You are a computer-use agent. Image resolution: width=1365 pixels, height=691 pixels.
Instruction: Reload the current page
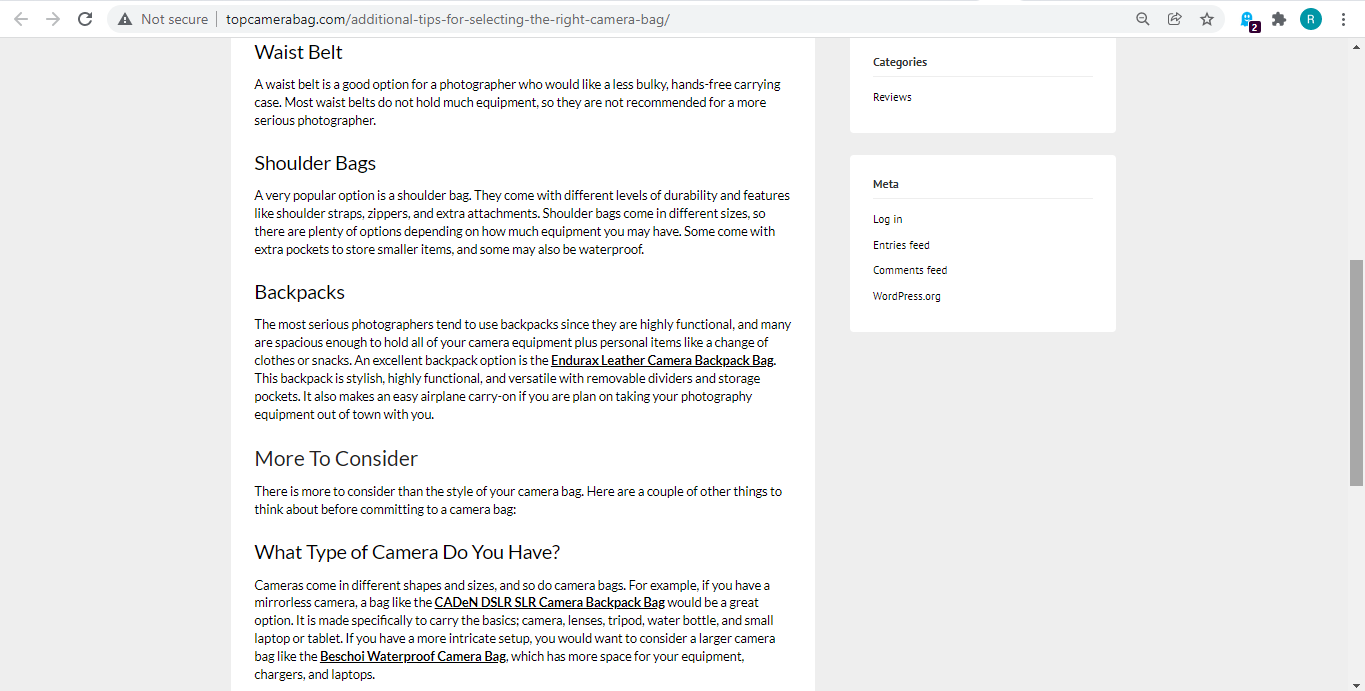[x=85, y=19]
